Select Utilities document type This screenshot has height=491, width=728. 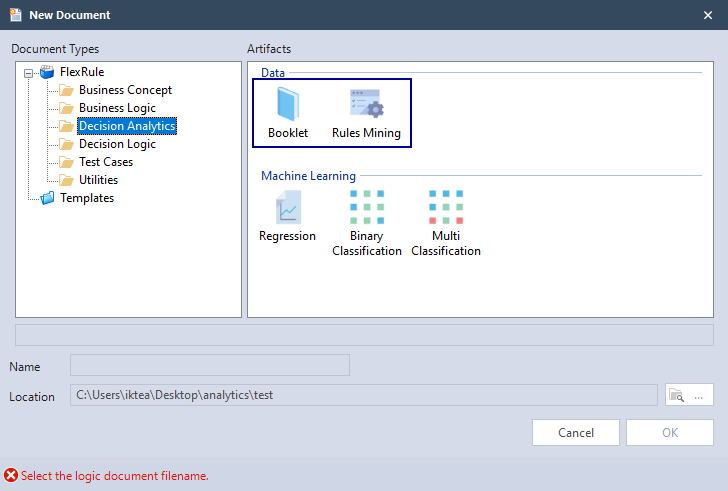[x=98, y=180]
